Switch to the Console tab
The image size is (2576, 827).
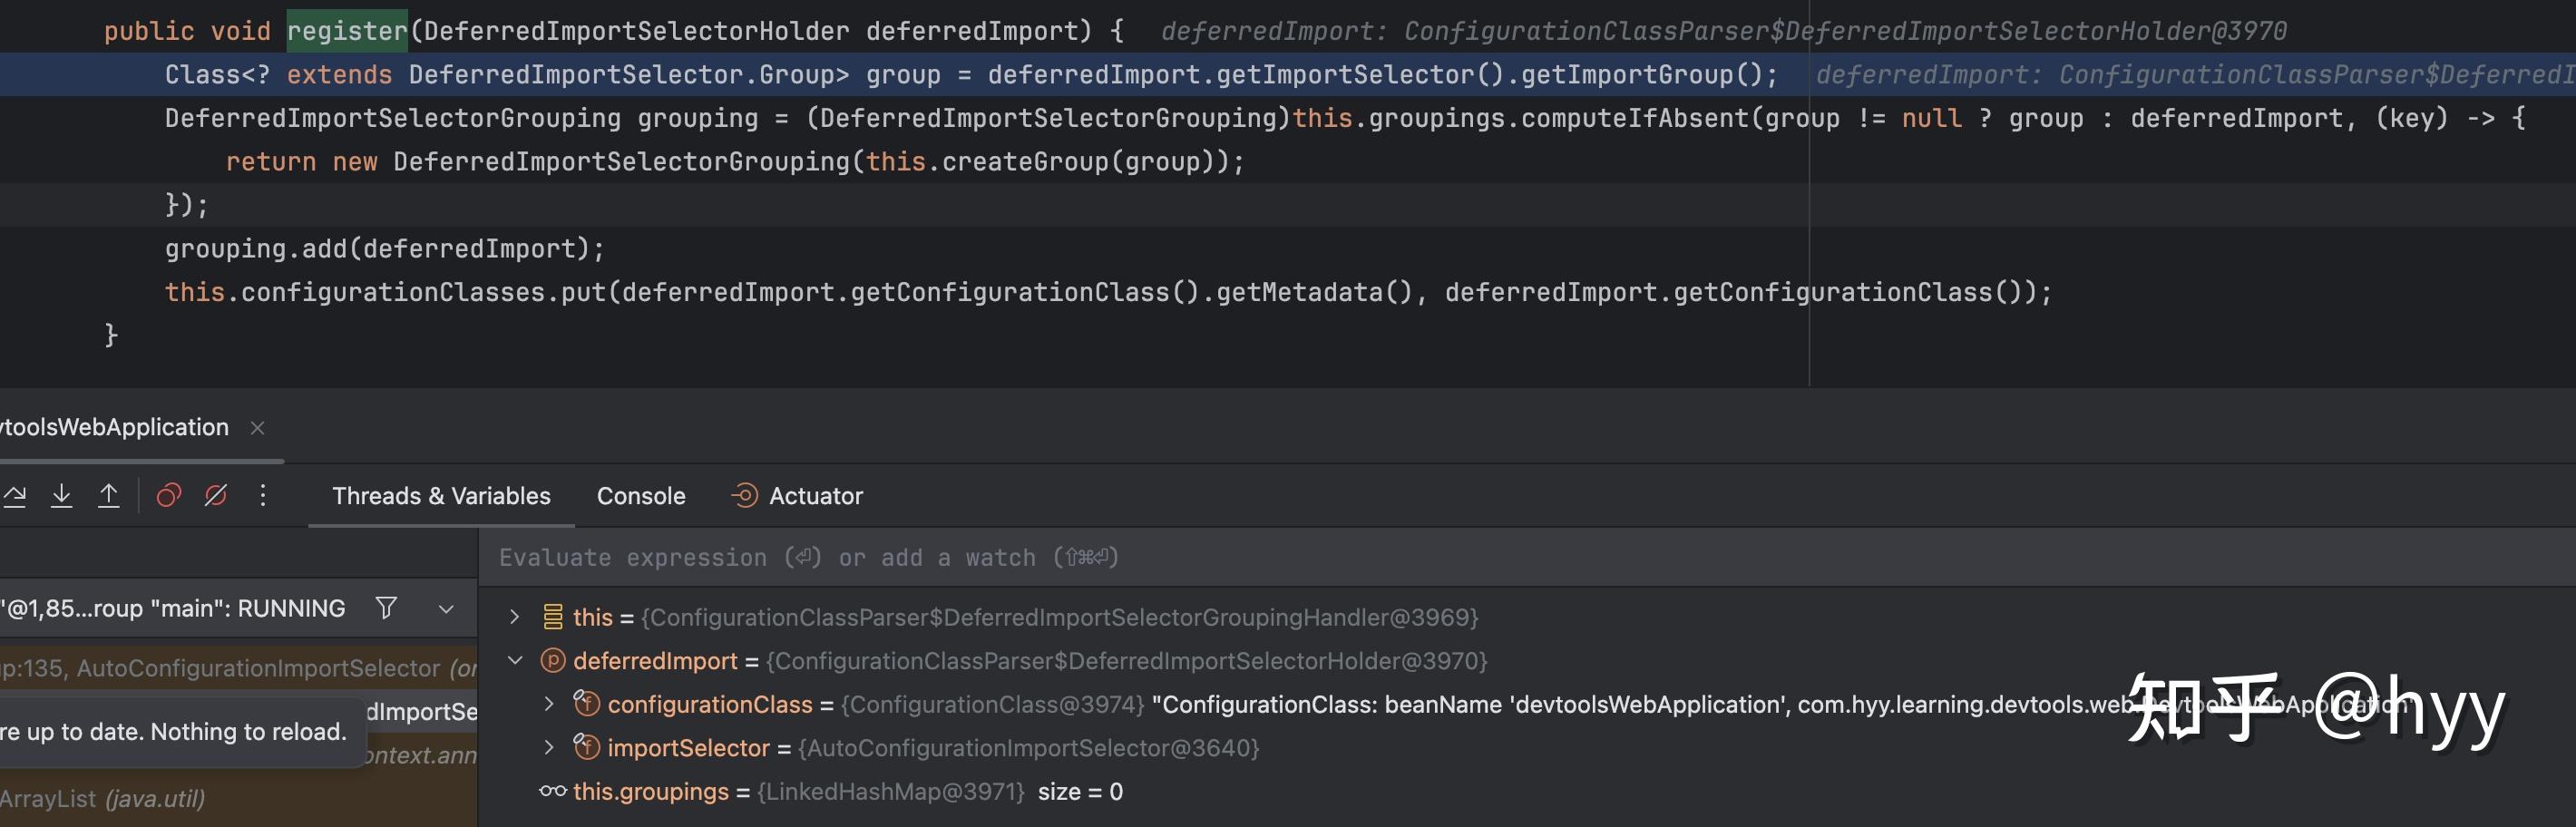pyautogui.click(x=640, y=496)
